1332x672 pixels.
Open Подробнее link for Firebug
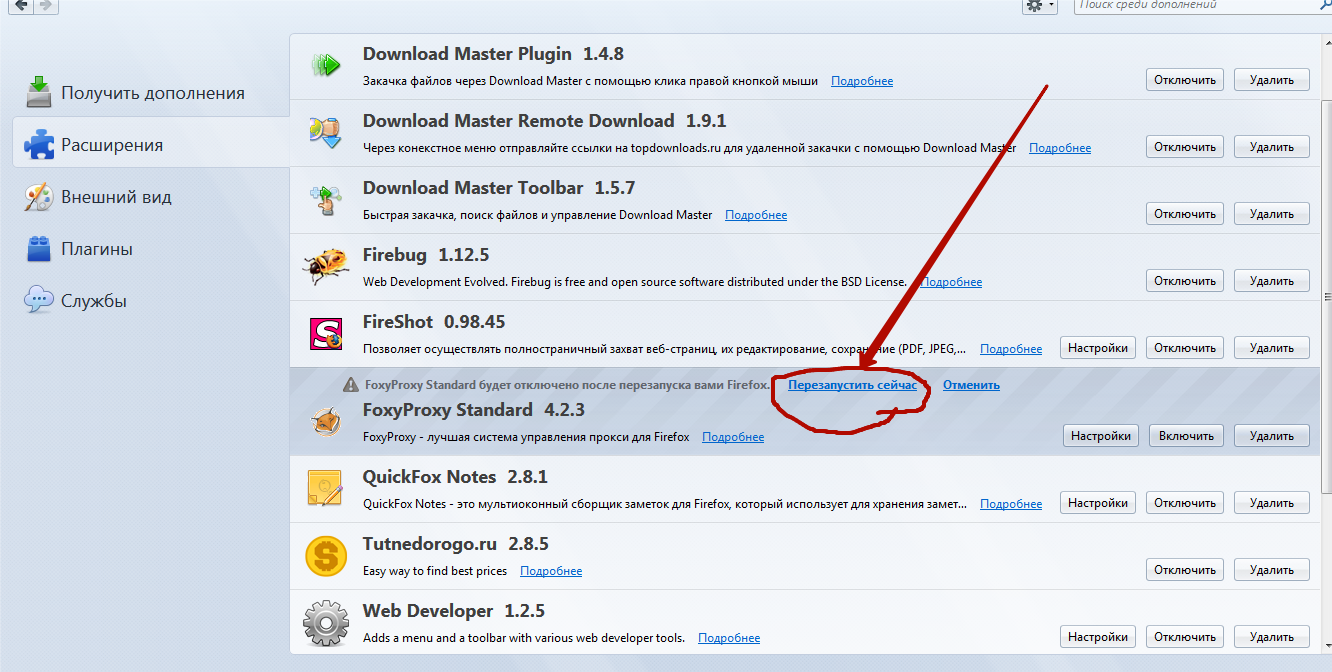pyautogui.click(x=951, y=282)
